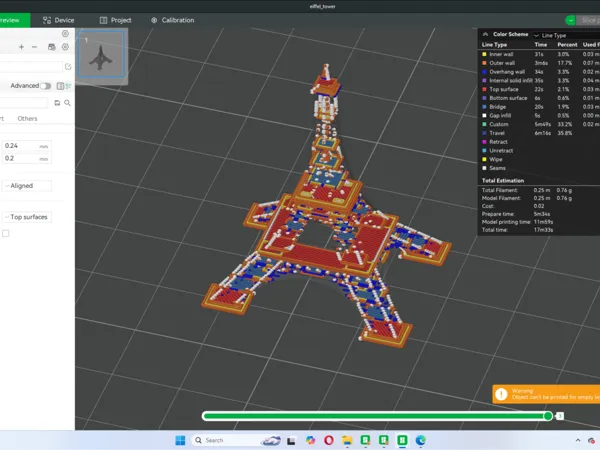Click the Total time value 17m33s

pos(543,230)
